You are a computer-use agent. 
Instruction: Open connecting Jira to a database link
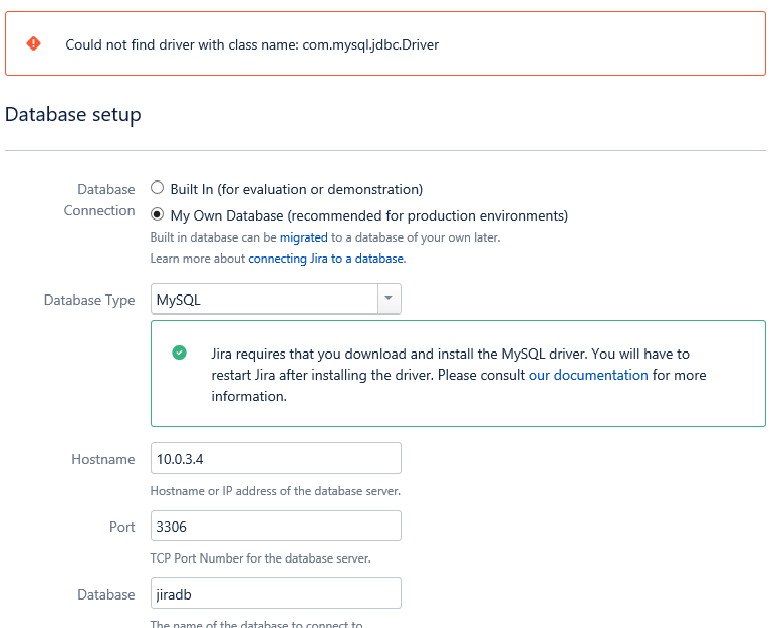point(326,259)
